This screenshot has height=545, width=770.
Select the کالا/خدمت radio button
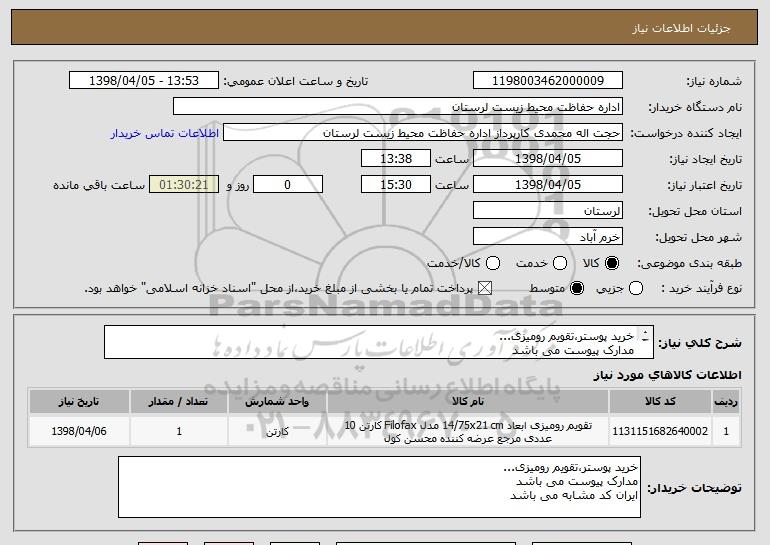click(x=493, y=263)
